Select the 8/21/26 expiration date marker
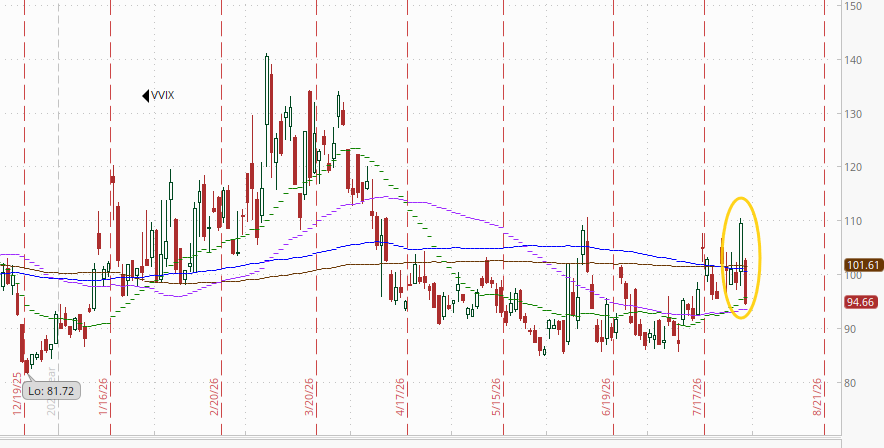Image resolution: width=884 pixels, height=448 pixels. [x=817, y=397]
